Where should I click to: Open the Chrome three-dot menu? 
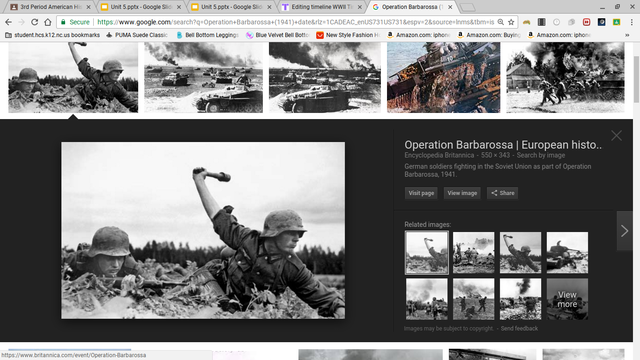tap(632, 22)
